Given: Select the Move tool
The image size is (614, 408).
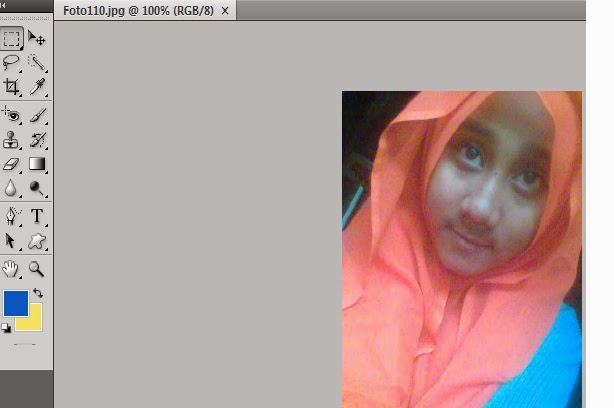Looking at the screenshot, I should (37, 38).
